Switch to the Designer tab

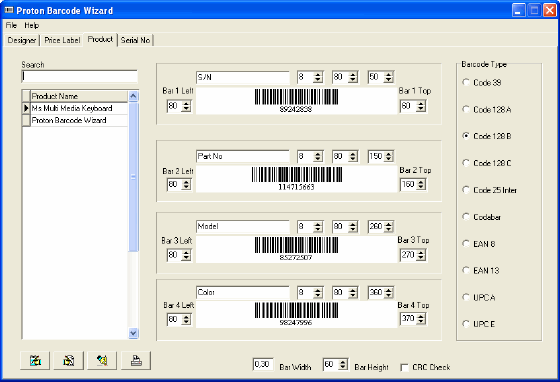(21, 40)
